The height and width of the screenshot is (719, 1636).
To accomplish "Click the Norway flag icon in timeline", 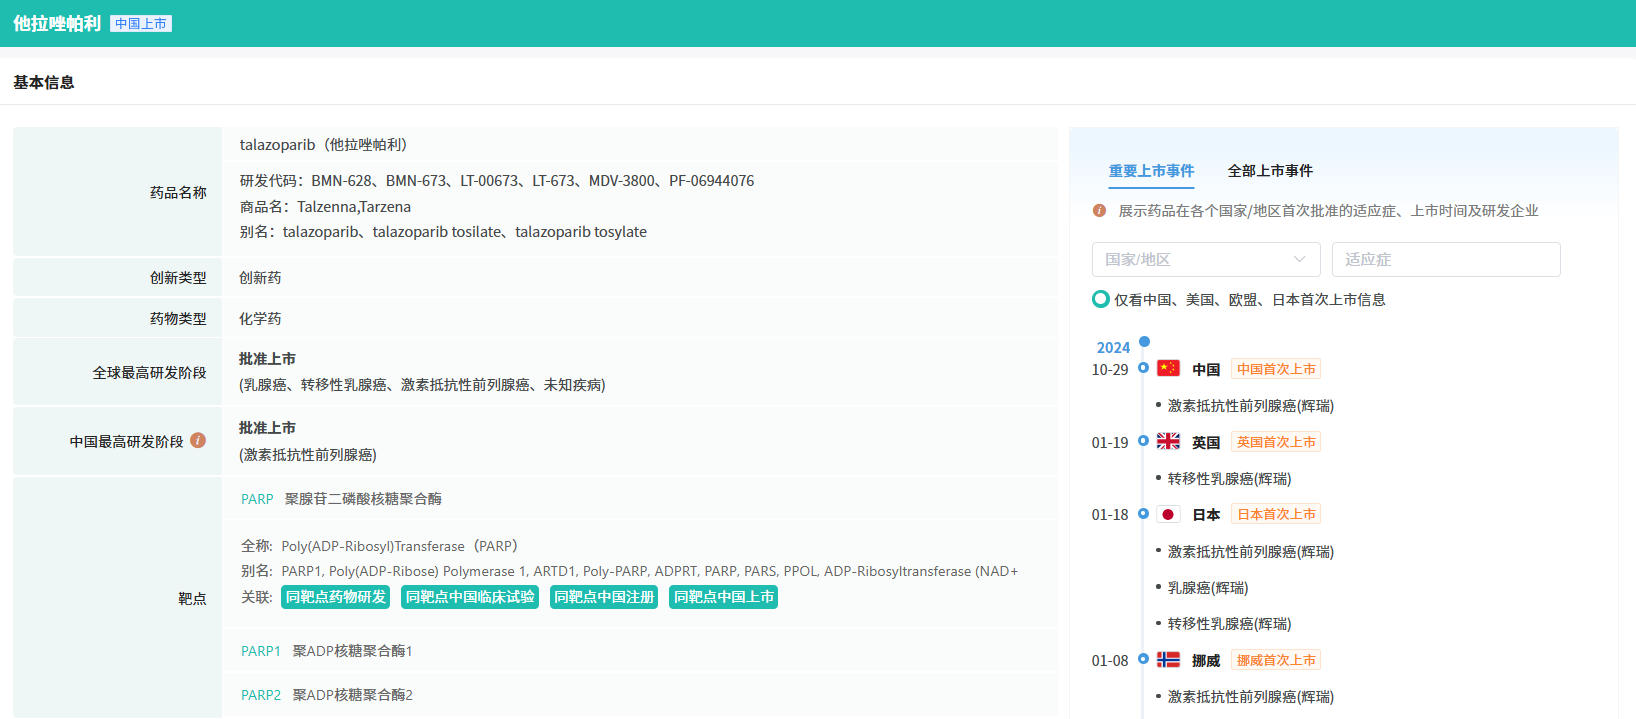I will pos(1168,660).
